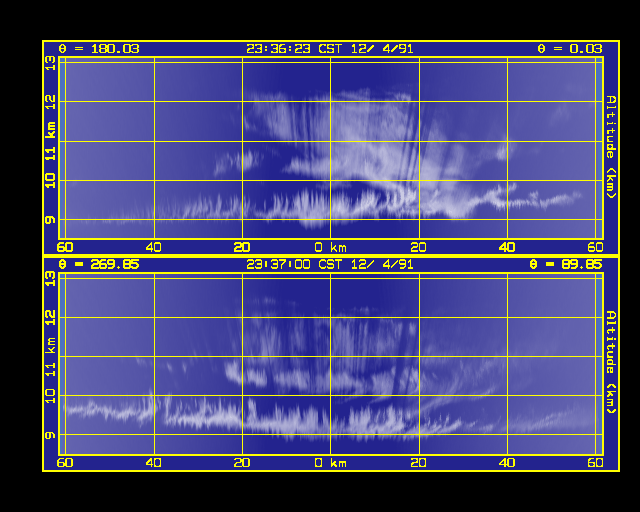Screen dimensions: 640x512
Task: Click the 20 label on the θ = 0.03 side
Action: tap(418, 247)
